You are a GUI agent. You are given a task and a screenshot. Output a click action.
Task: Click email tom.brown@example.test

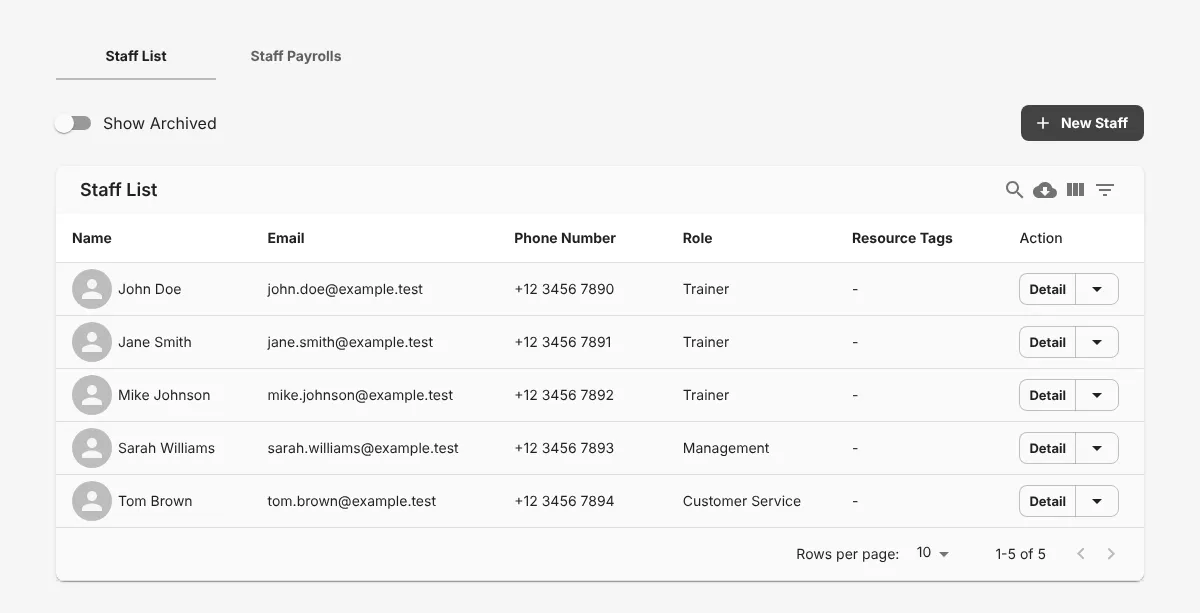[352, 501]
